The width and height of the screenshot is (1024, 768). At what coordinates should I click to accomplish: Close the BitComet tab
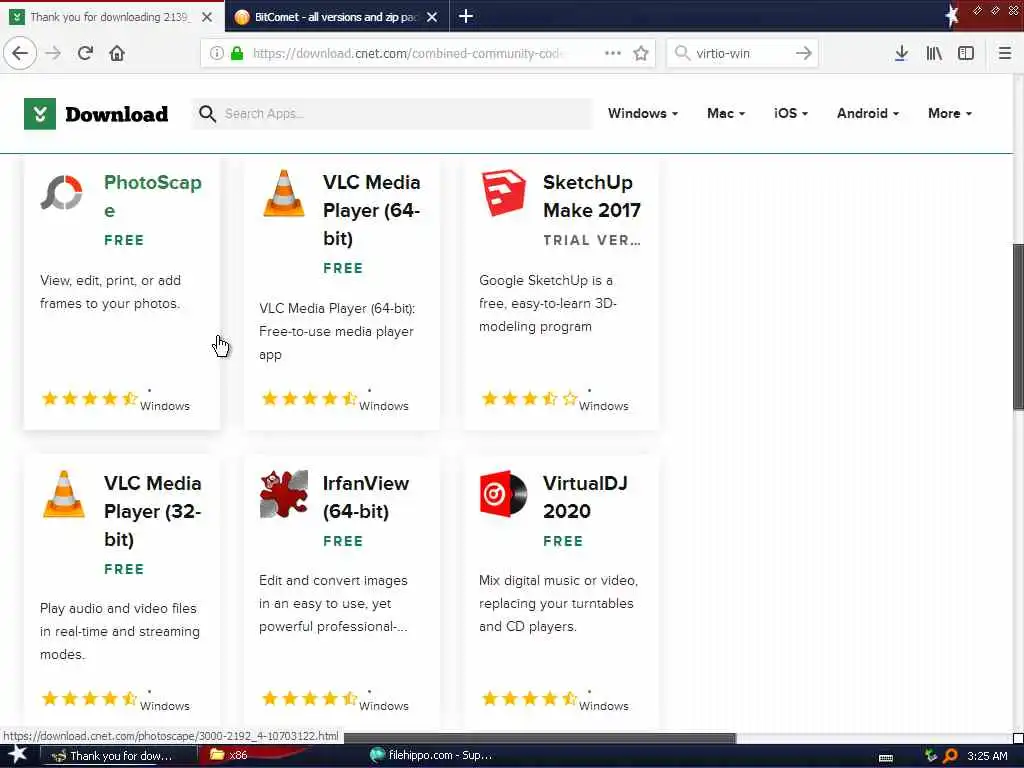(432, 17)
